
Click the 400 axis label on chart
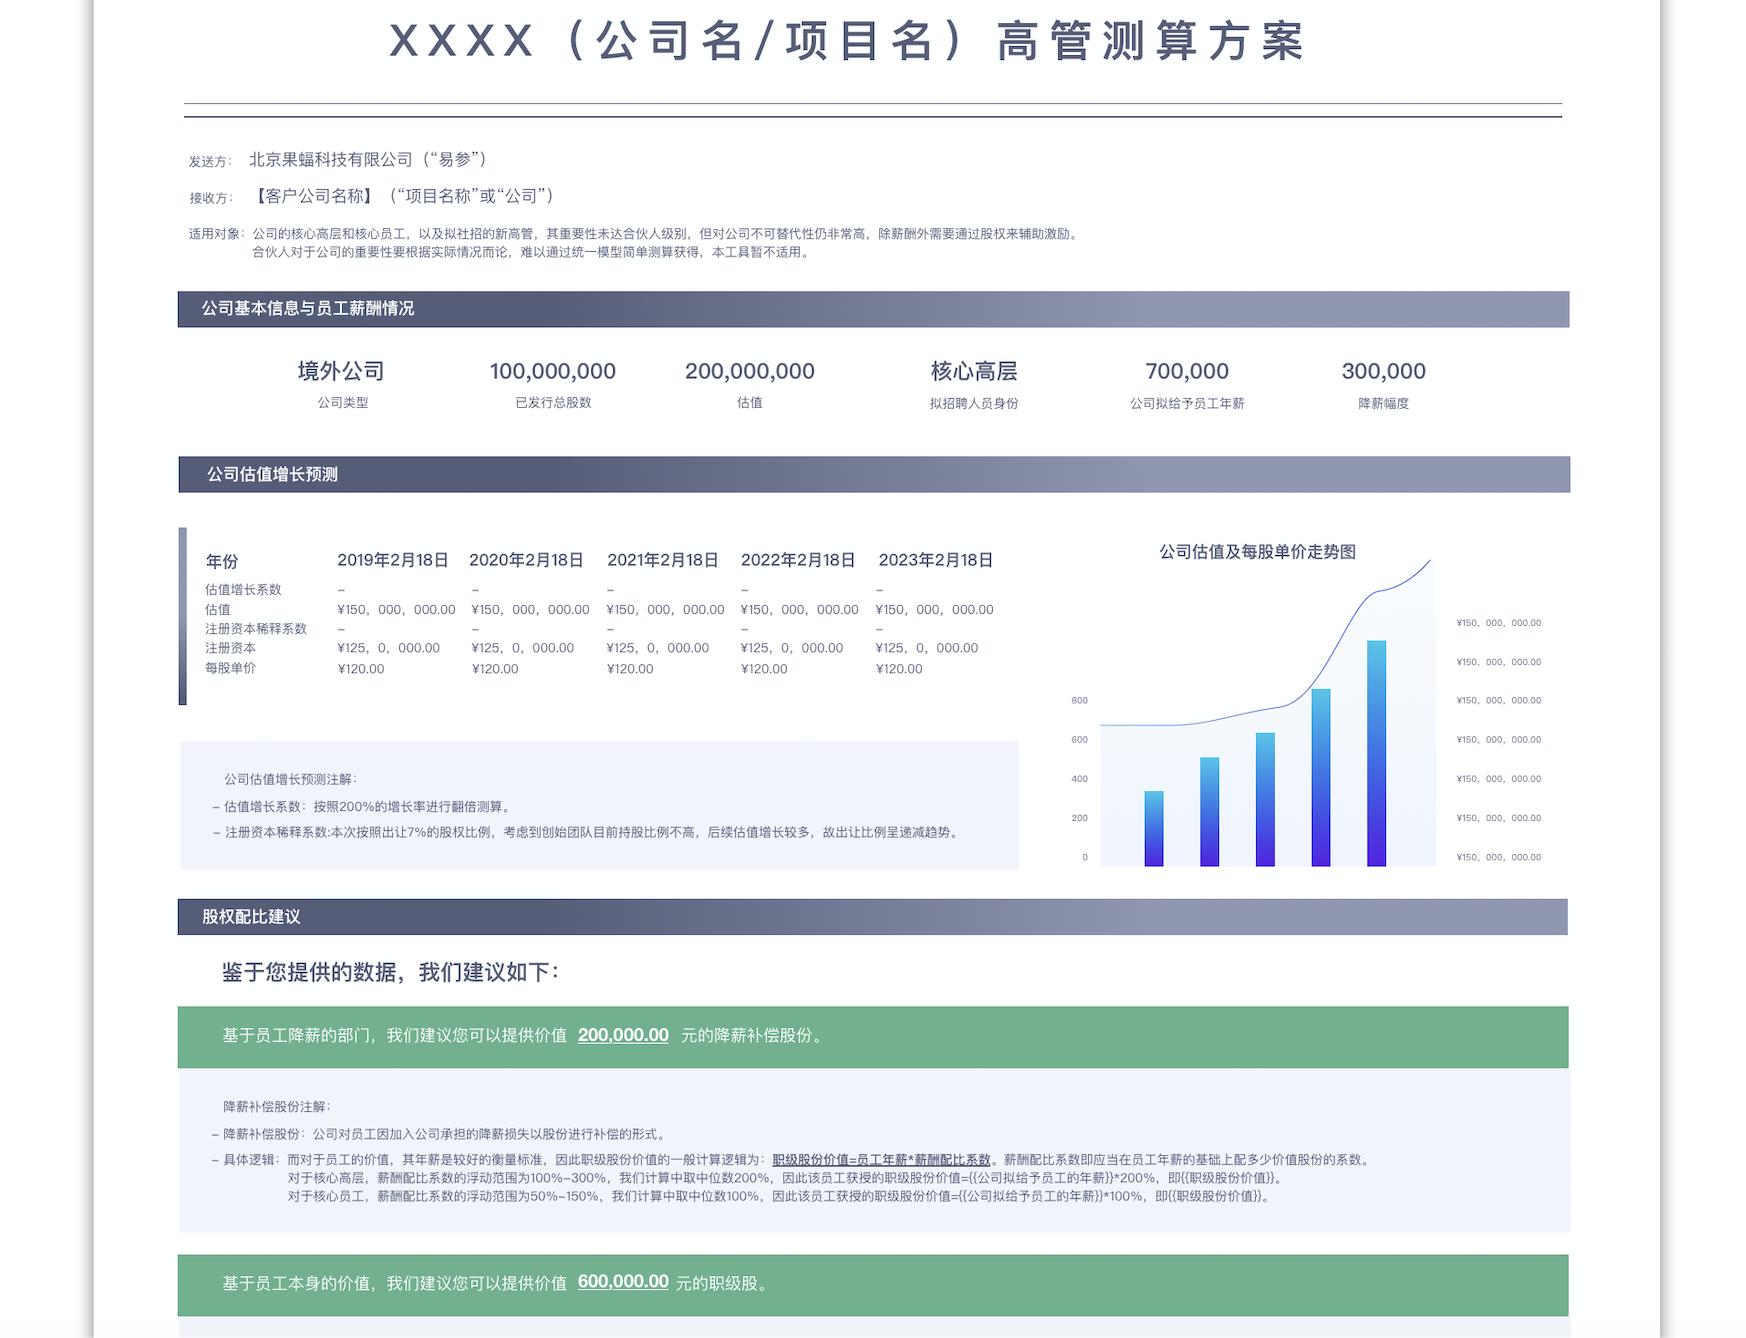click(x=1079, y=779)
